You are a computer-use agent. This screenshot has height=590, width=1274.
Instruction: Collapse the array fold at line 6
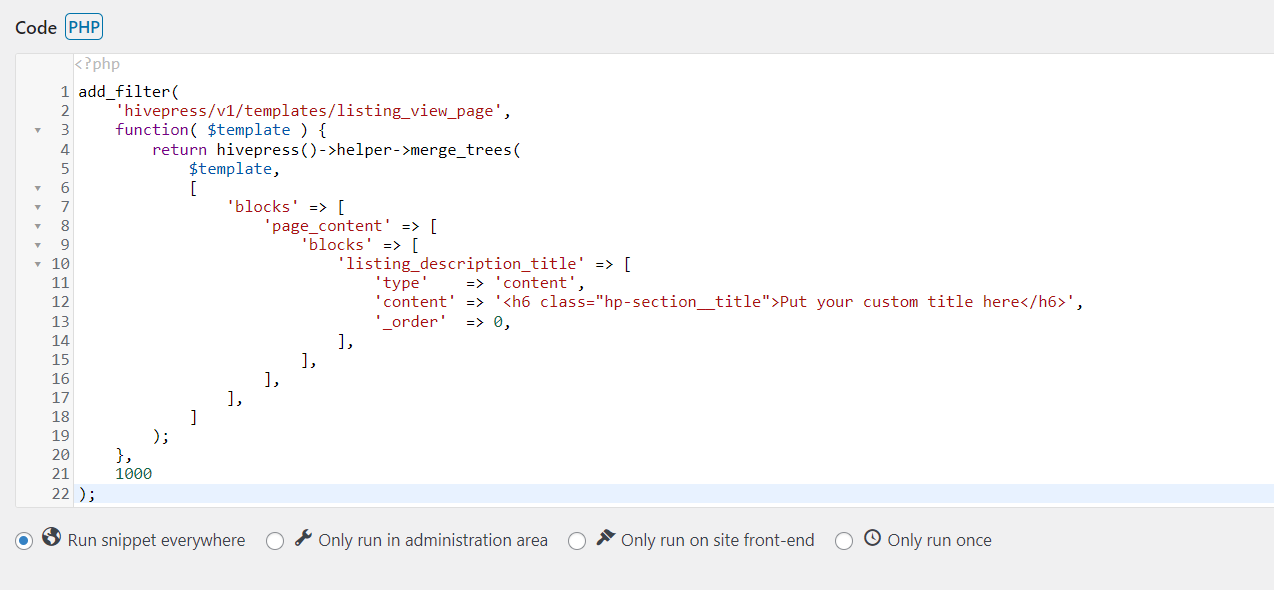tap(38, 188)
